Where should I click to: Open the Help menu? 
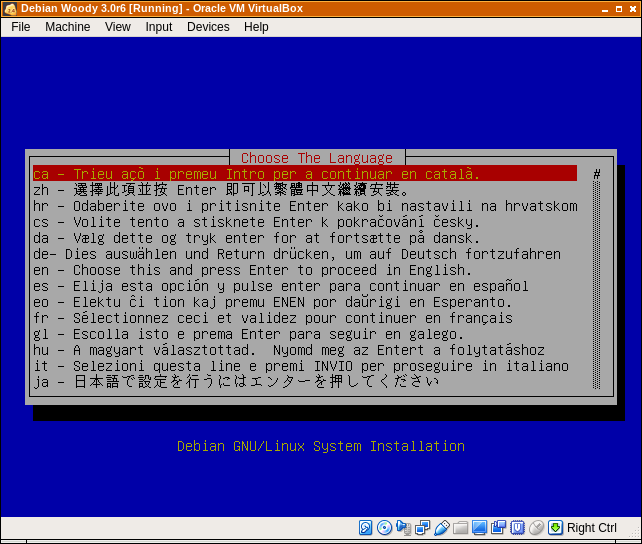point(256,27)
